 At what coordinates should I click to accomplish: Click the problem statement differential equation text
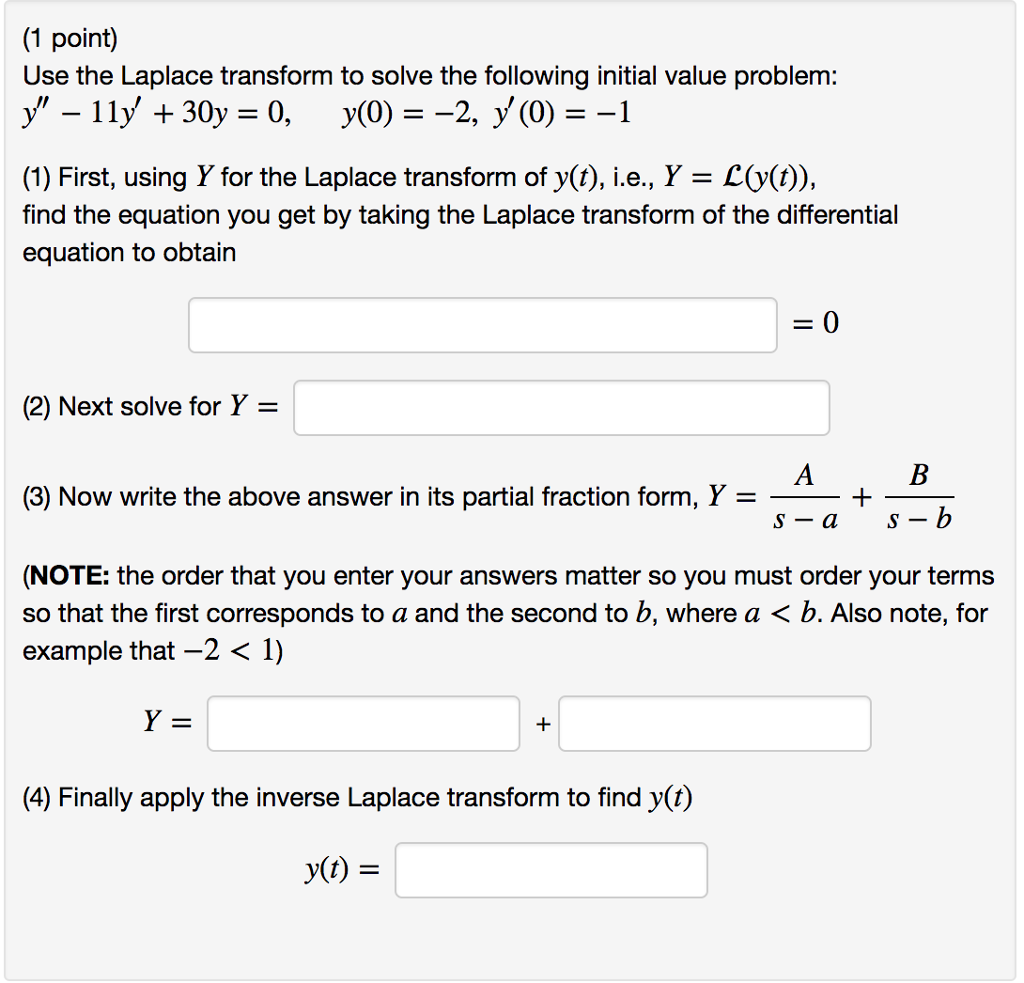tap(200, 112)
